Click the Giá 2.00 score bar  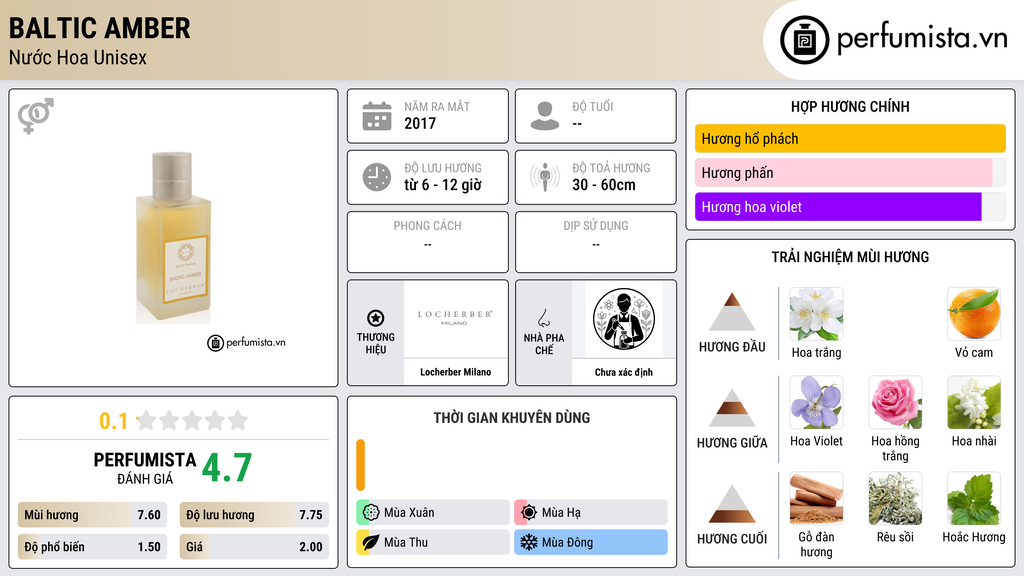point(254,547)
